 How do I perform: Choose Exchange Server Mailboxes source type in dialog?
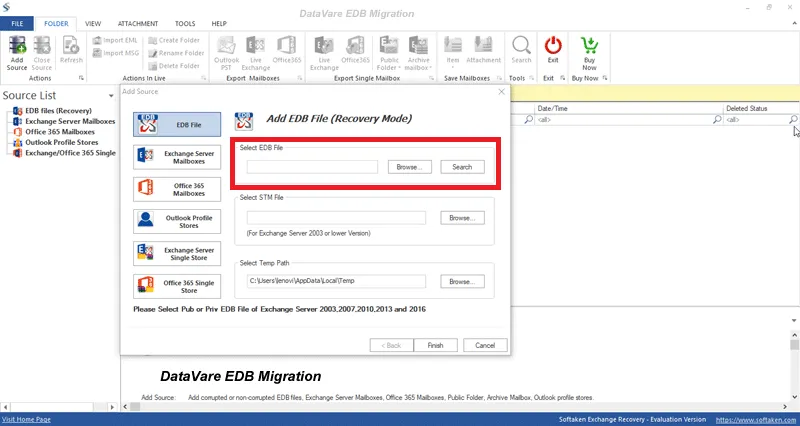(177, 157)
